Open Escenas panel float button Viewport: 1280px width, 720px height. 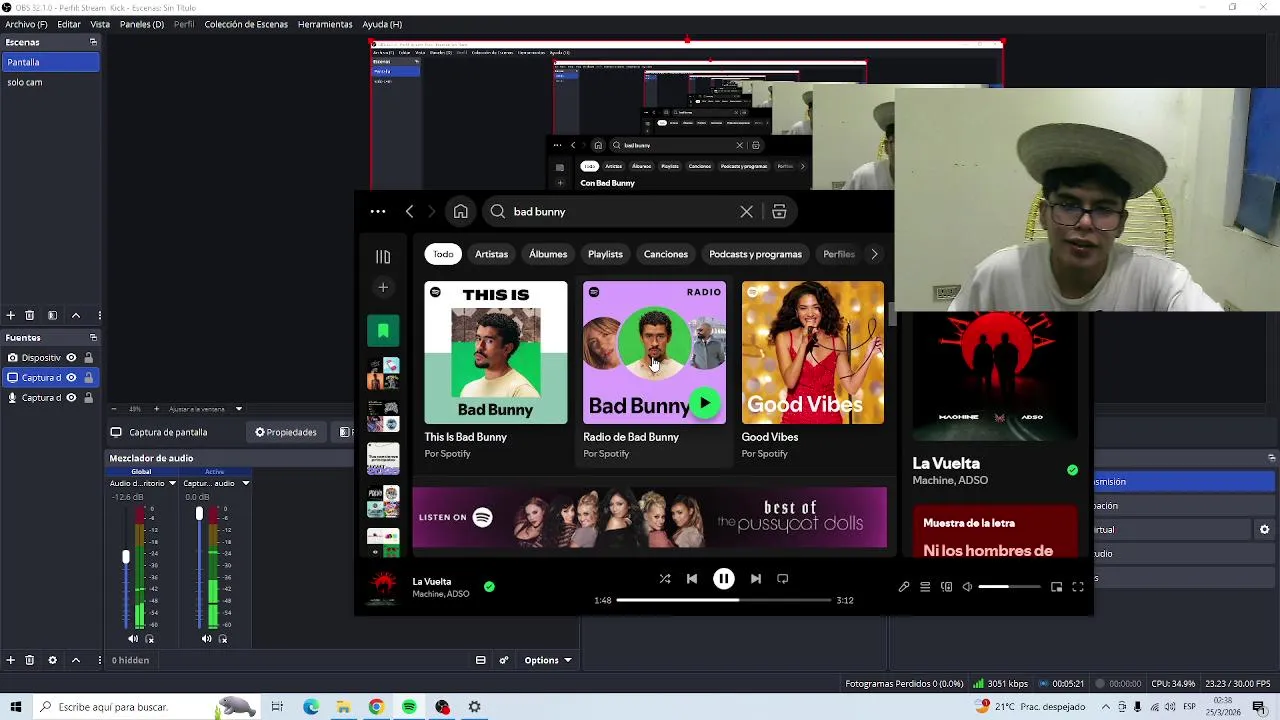click(x=93, y=42)
